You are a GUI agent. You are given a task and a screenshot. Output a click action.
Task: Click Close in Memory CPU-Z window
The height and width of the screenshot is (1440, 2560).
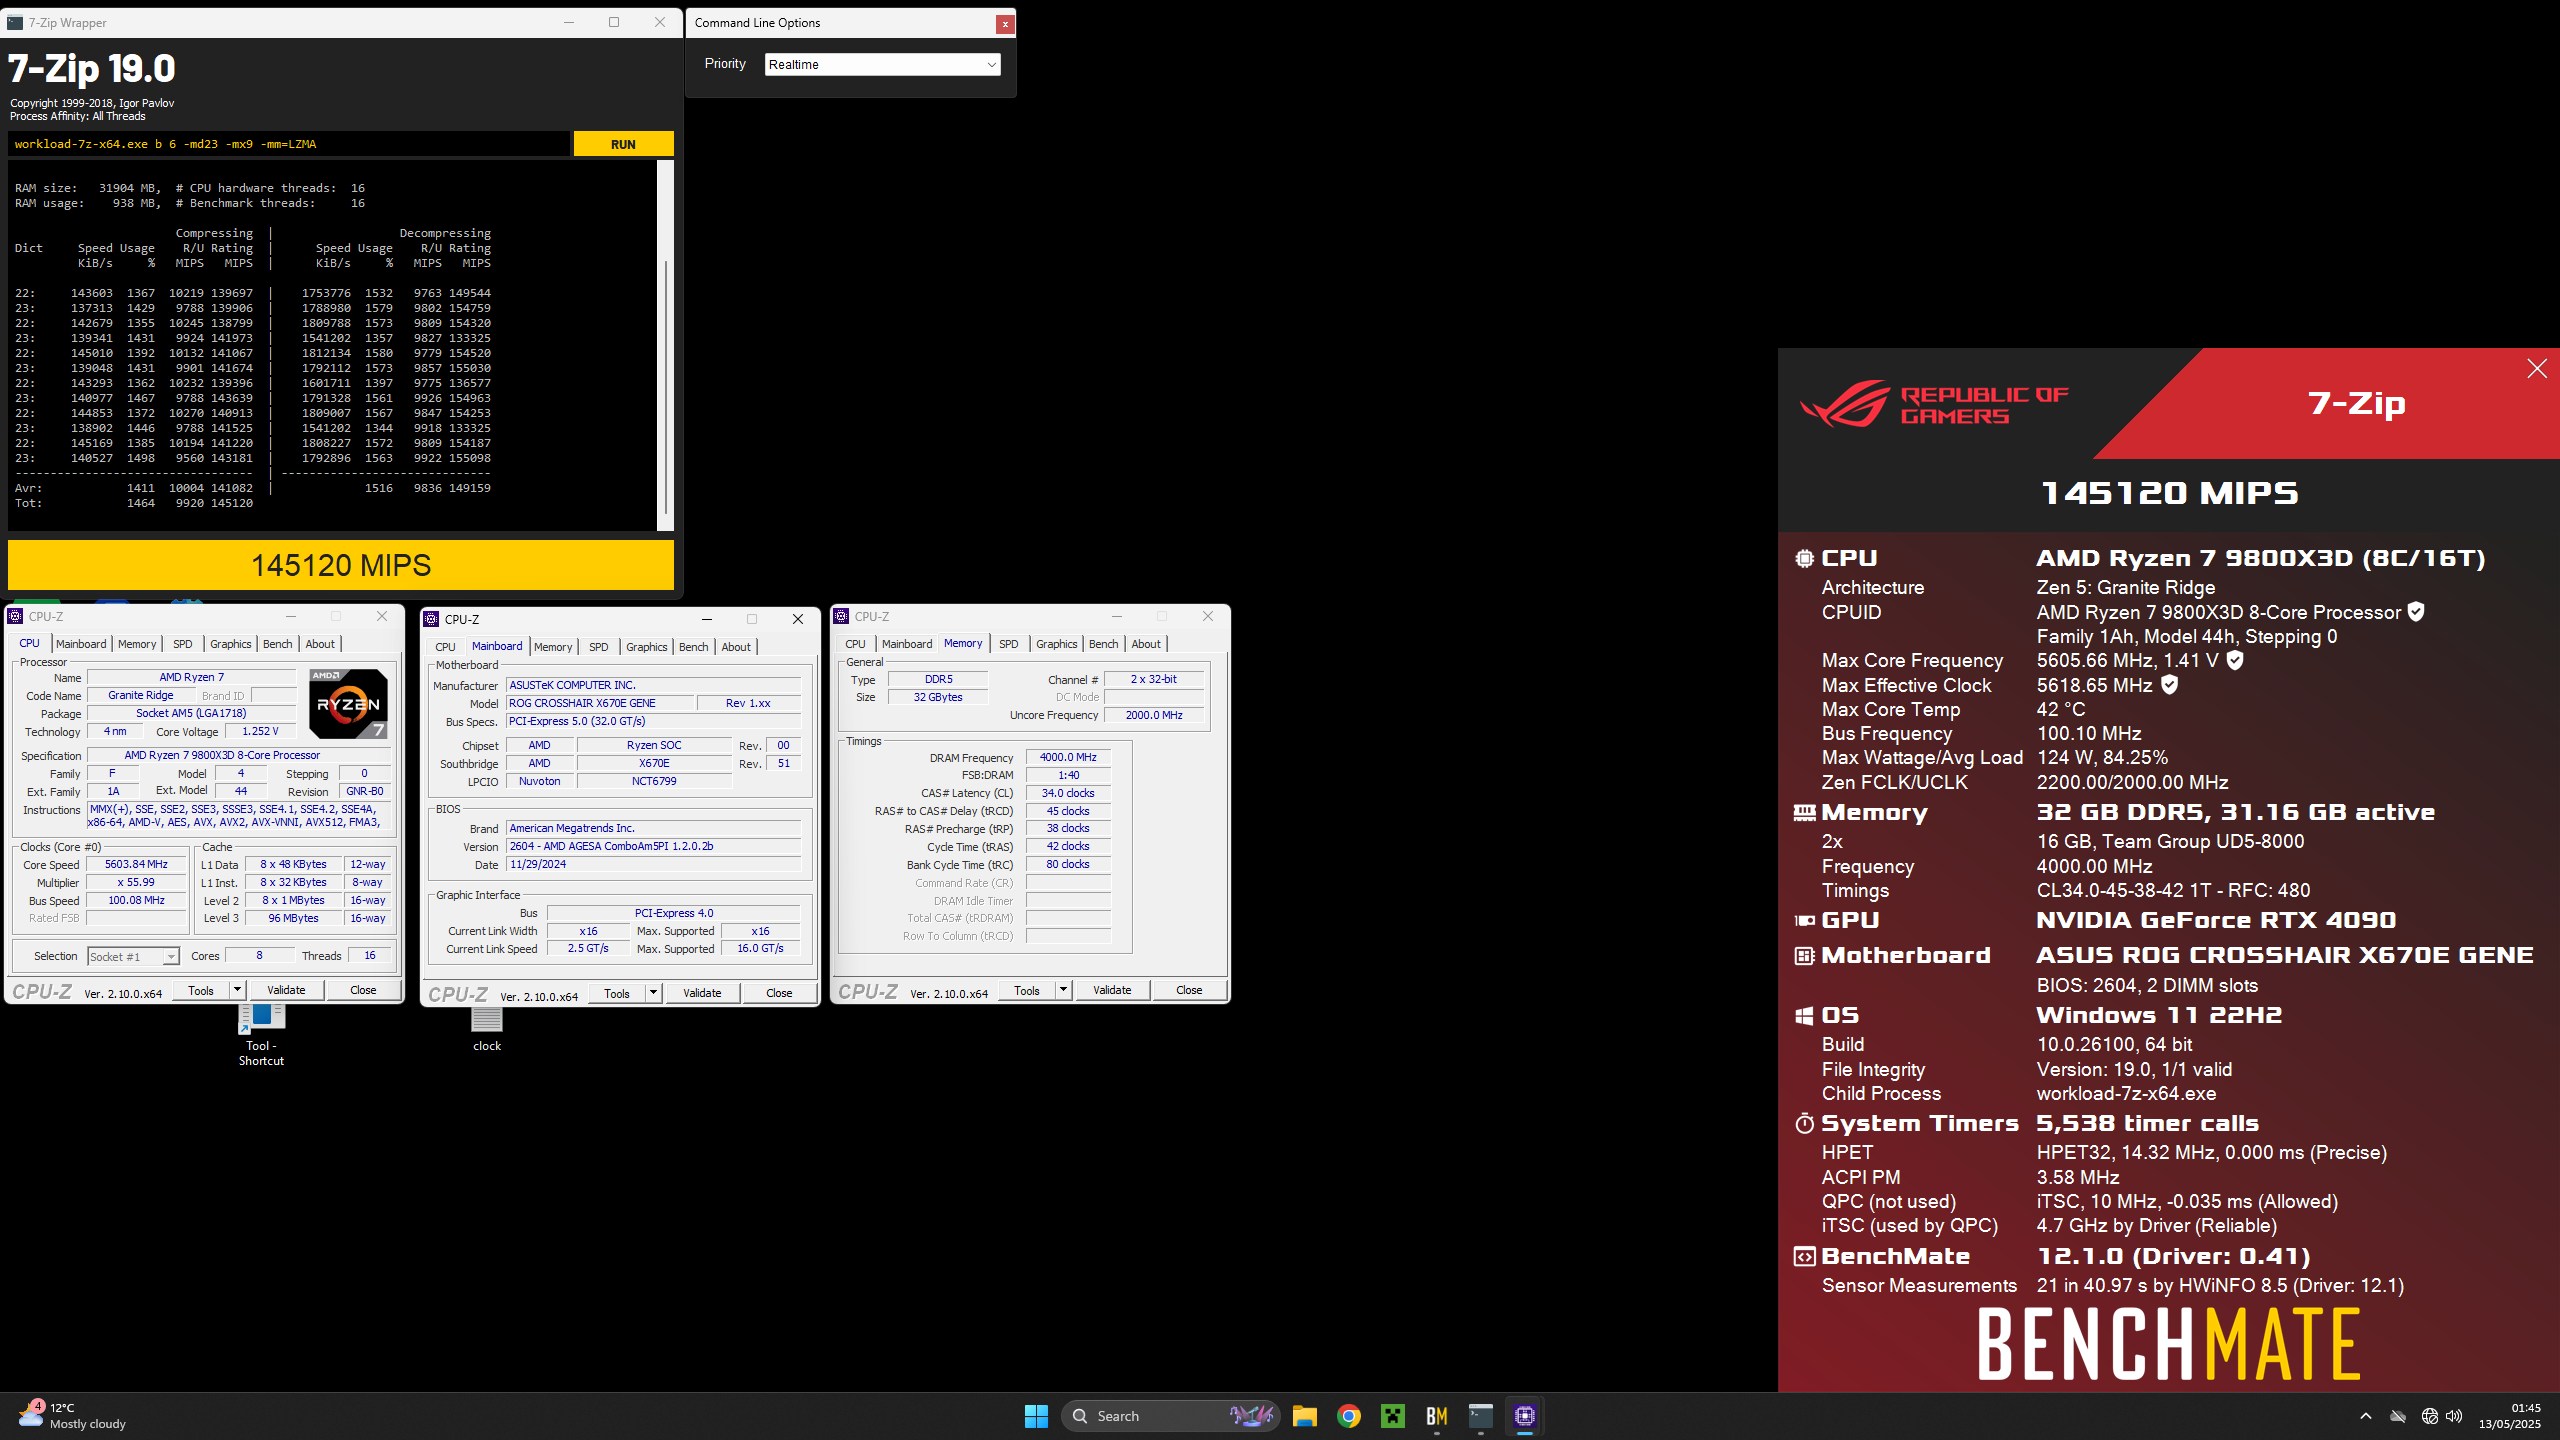pos(1189,990)
